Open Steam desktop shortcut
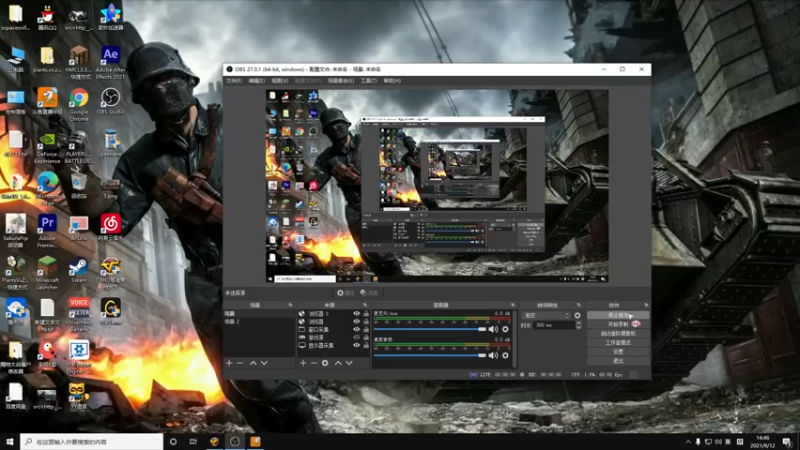This screenshot has height=450, width=800. tap(79, 269)
